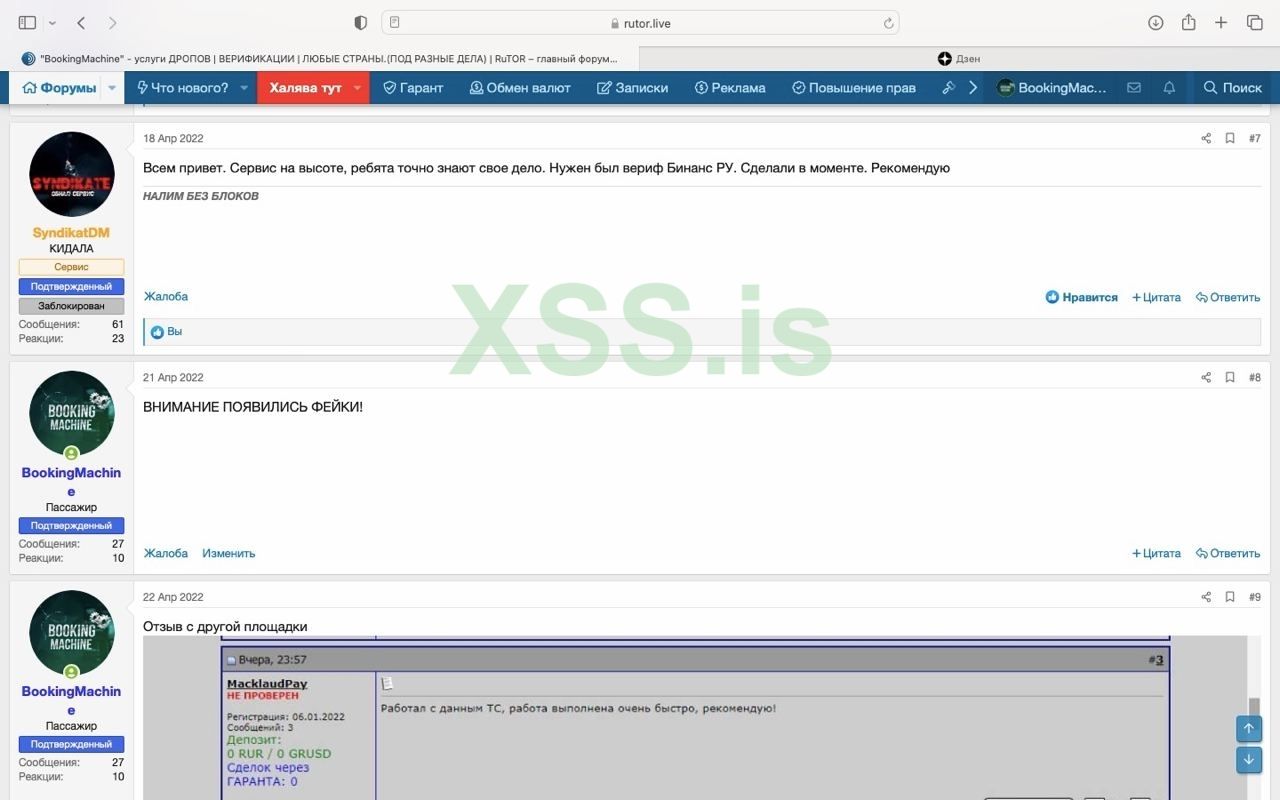The height and width of the screenshot is (800, 1280).
Task: Share post #7 via share icon
Action: [1206, 139]
